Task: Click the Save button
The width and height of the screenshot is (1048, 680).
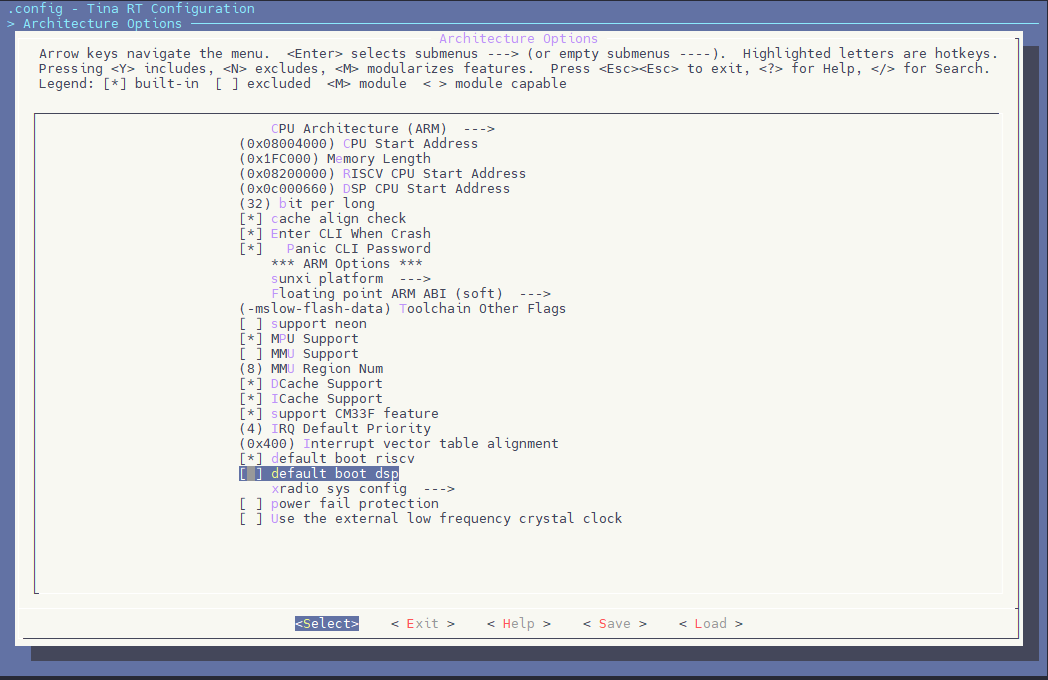Action: pos(614,624)
